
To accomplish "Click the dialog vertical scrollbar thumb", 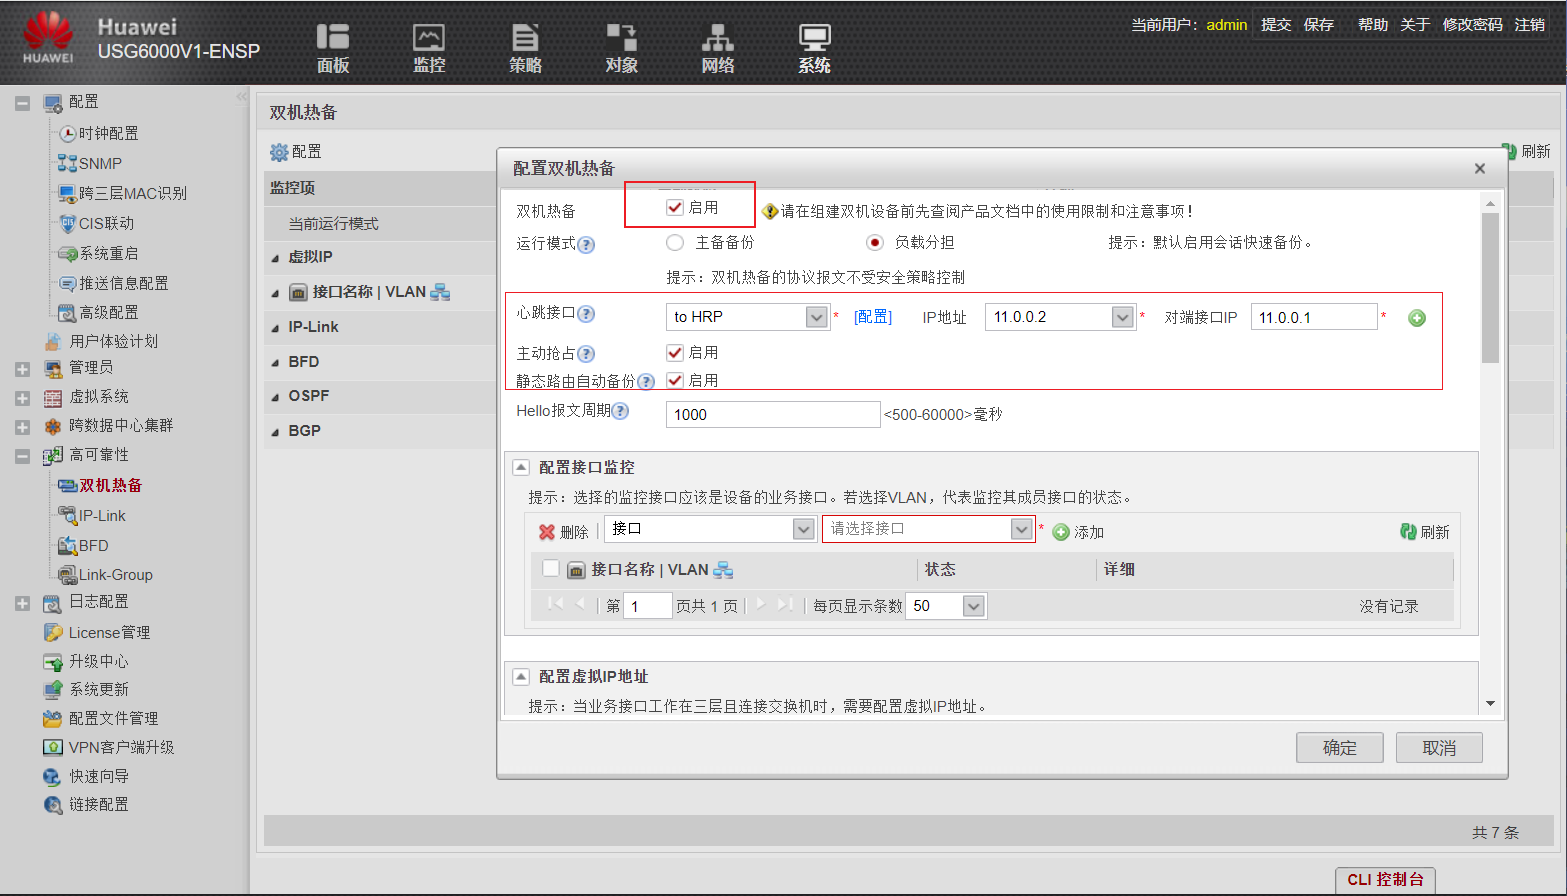I will point(1490,287).
